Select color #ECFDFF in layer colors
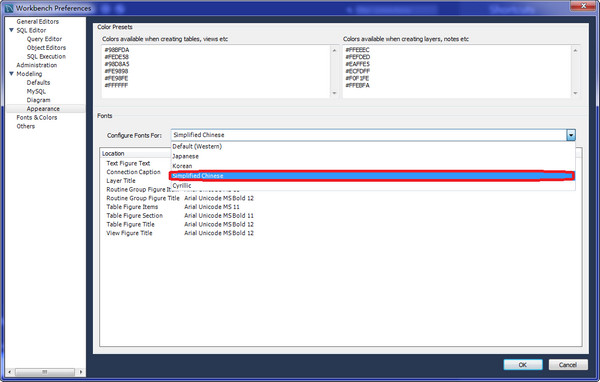Image resolution: width=600 pixels, height=382 pixels. coord(358,71)
